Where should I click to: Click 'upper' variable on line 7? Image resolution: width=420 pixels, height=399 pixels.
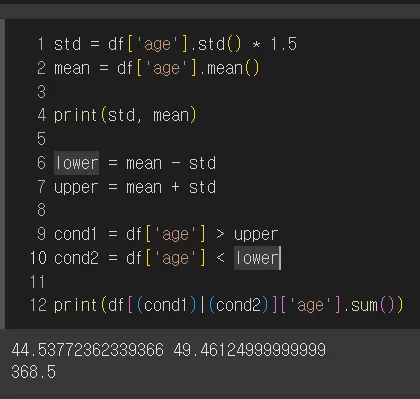[76, 187]
